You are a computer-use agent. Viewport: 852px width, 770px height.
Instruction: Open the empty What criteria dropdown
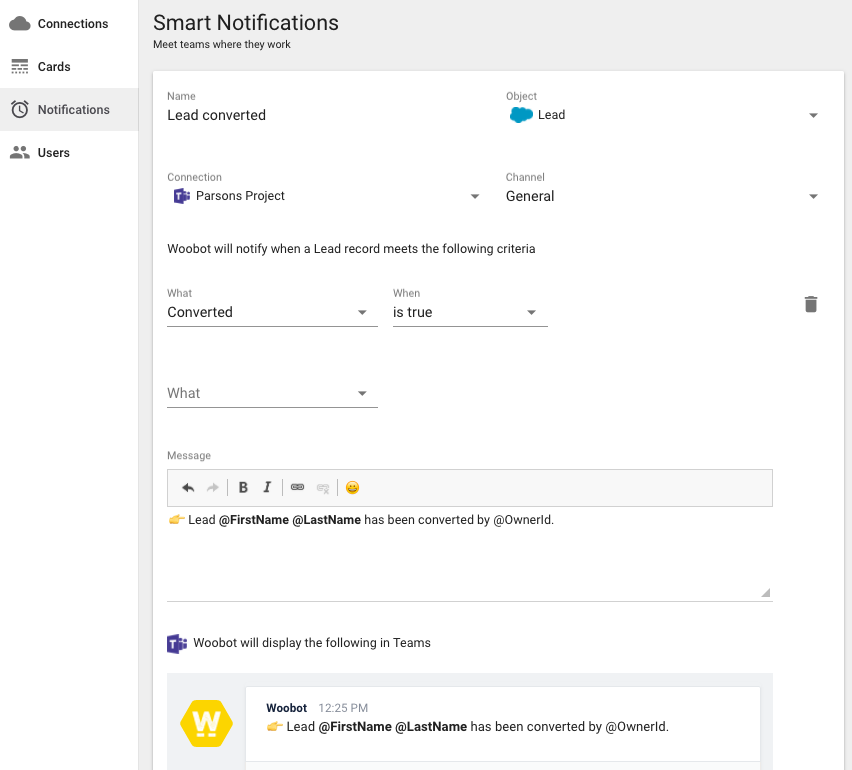point(272,393)
